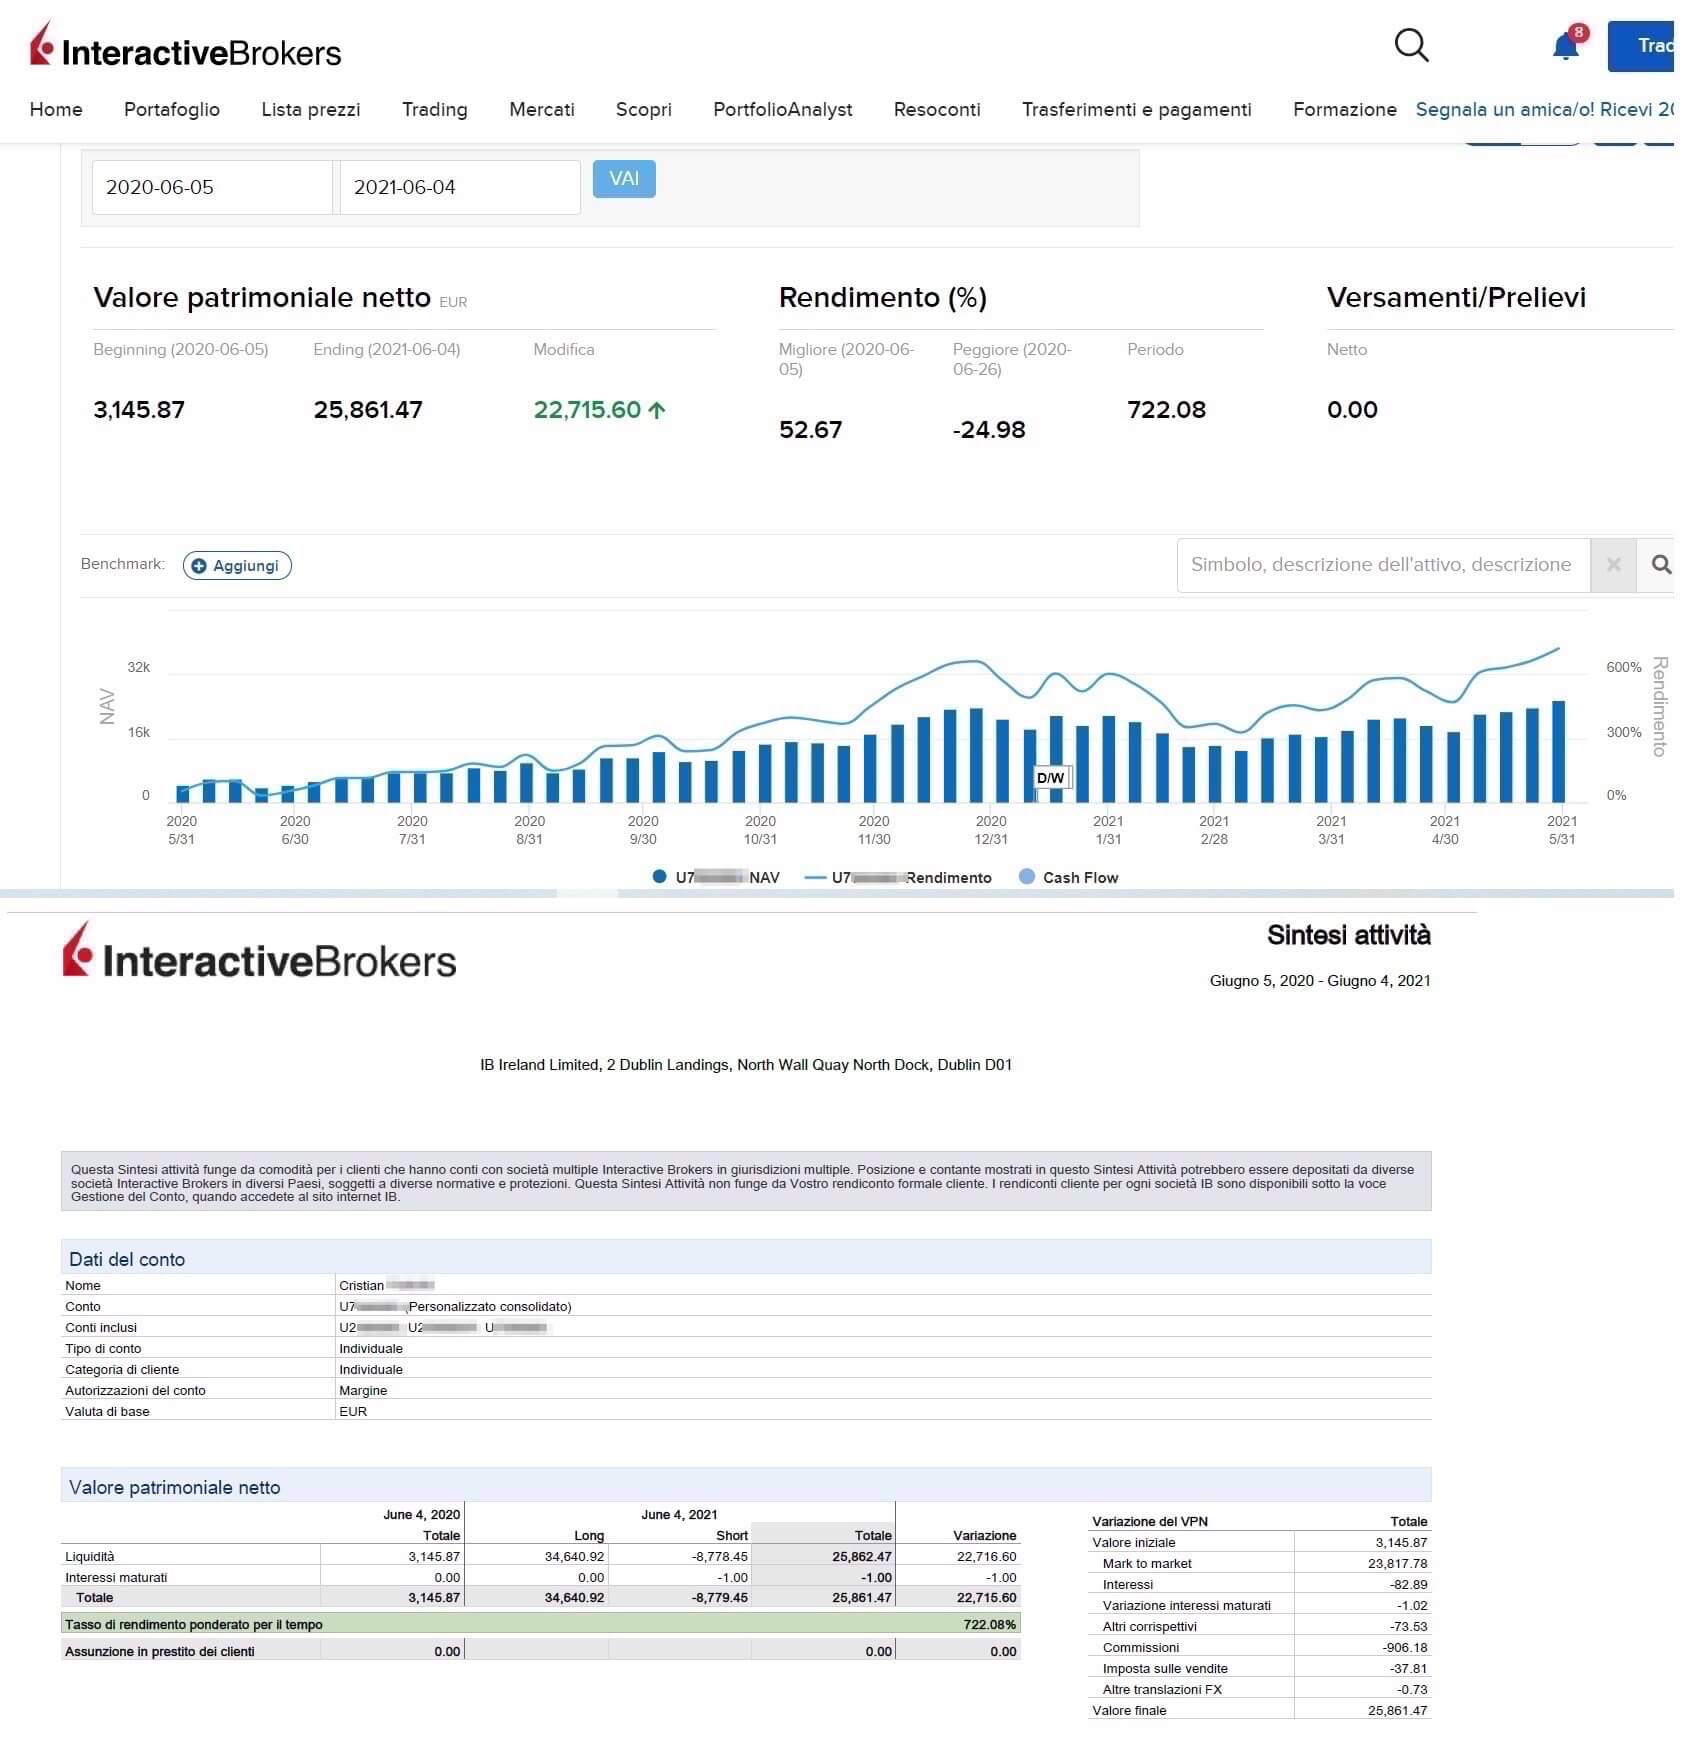Screen dimensions: 1702x1744
Task: Click the Aggiungi benchmark button
Action: point(237,566)
